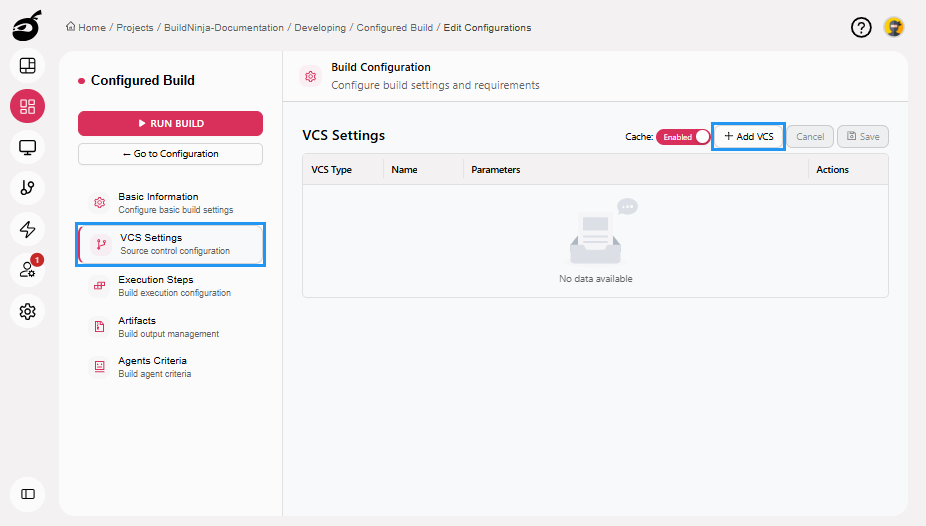The height and width of the screenshot is (526, 926).
Task: Open the Execution Steps section
Action: (170, 286)
